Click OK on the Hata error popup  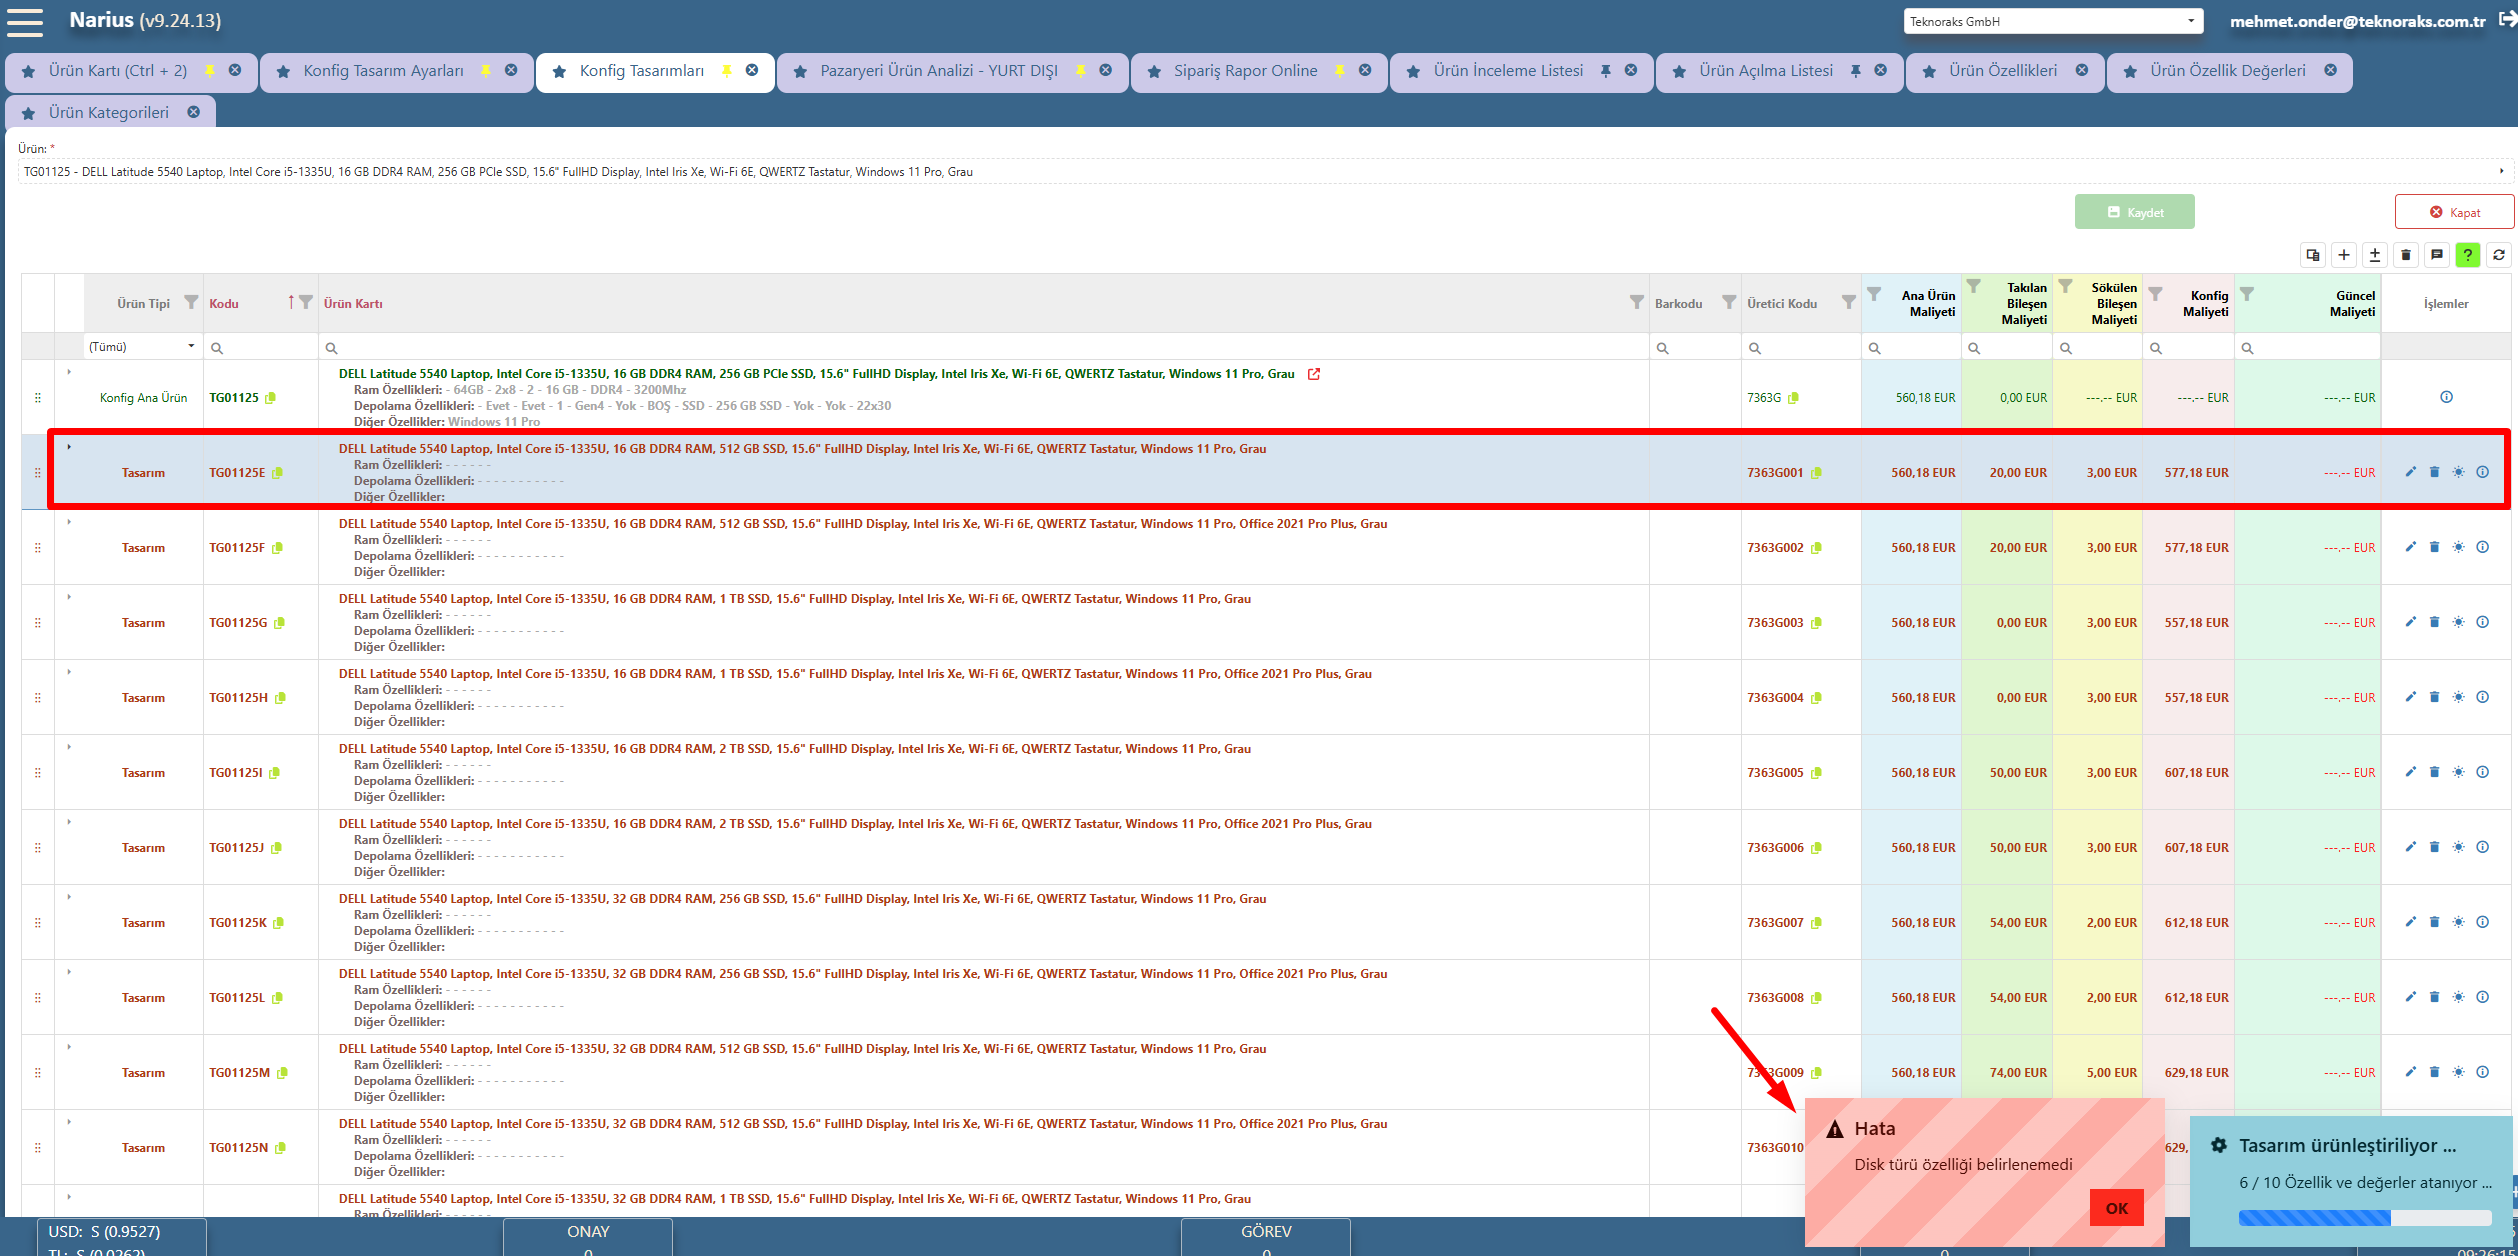tap(2116, 1208)
